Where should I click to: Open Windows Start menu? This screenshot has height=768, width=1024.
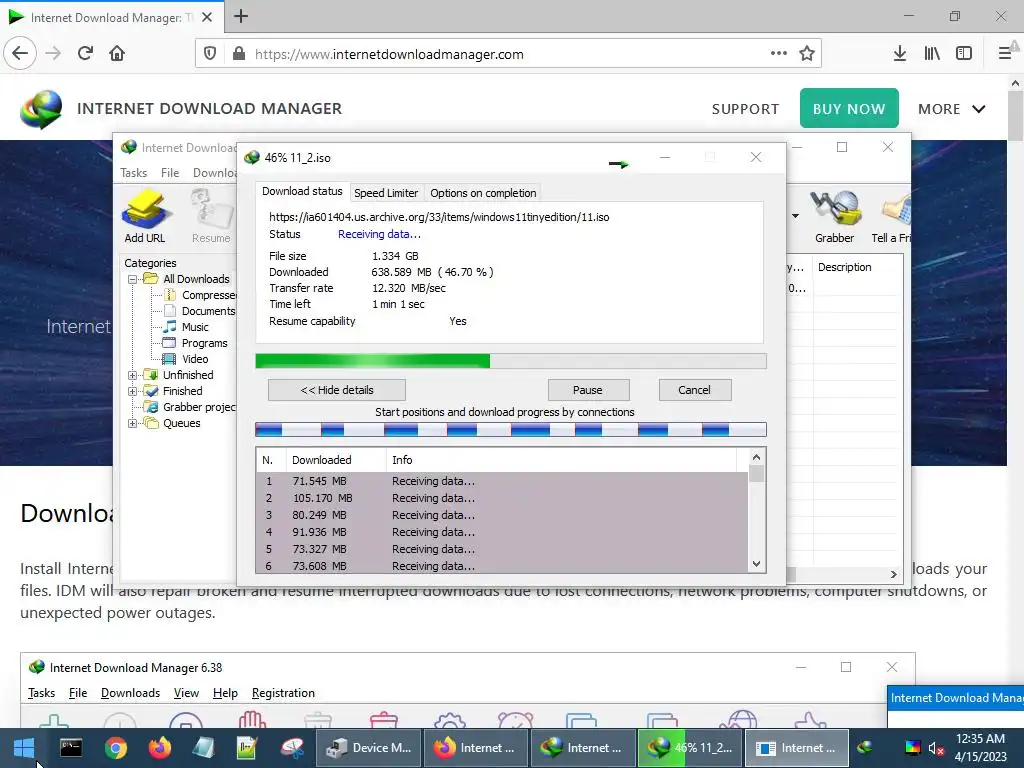tap(24, 748)
